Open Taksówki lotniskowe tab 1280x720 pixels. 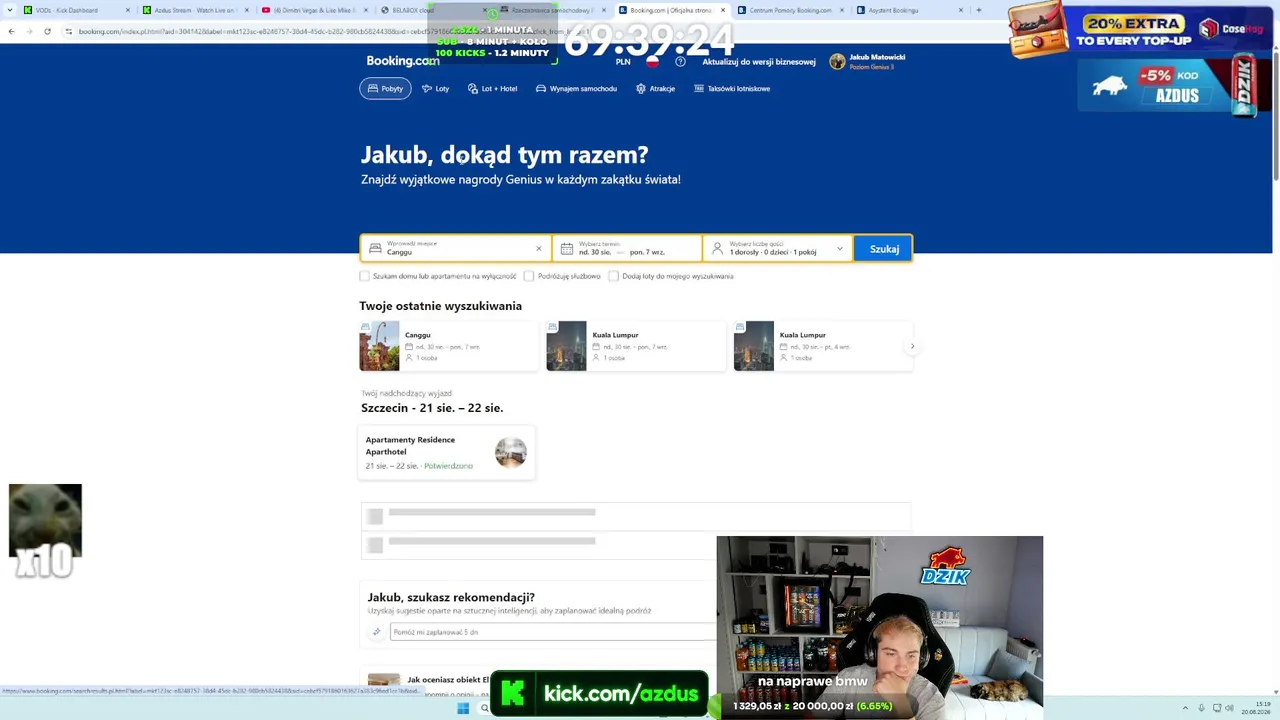point(732,88)
